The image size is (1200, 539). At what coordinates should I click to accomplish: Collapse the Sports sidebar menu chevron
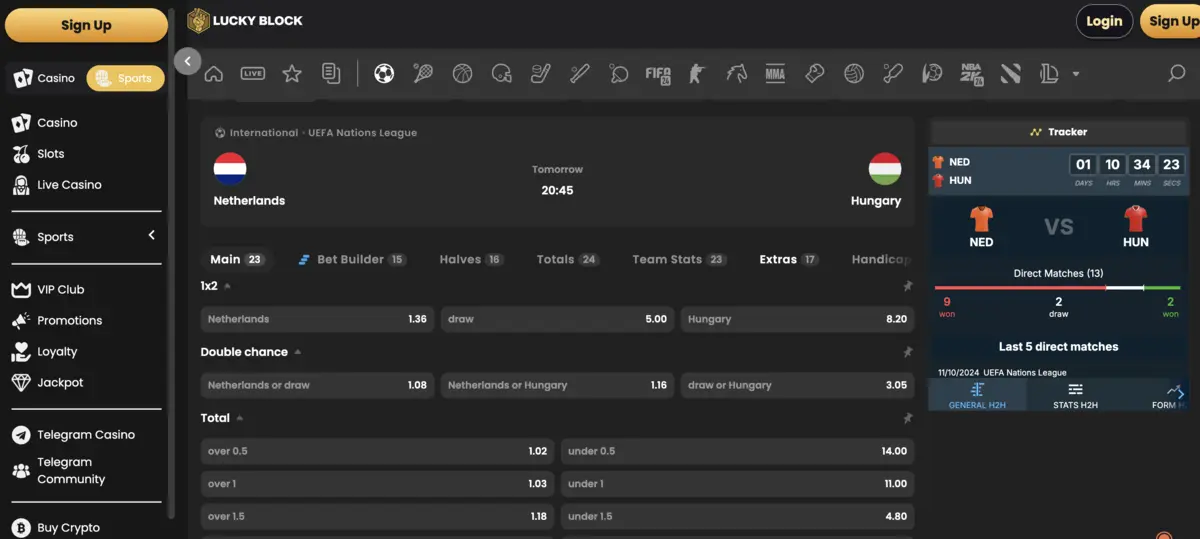(x=152, y=236)
